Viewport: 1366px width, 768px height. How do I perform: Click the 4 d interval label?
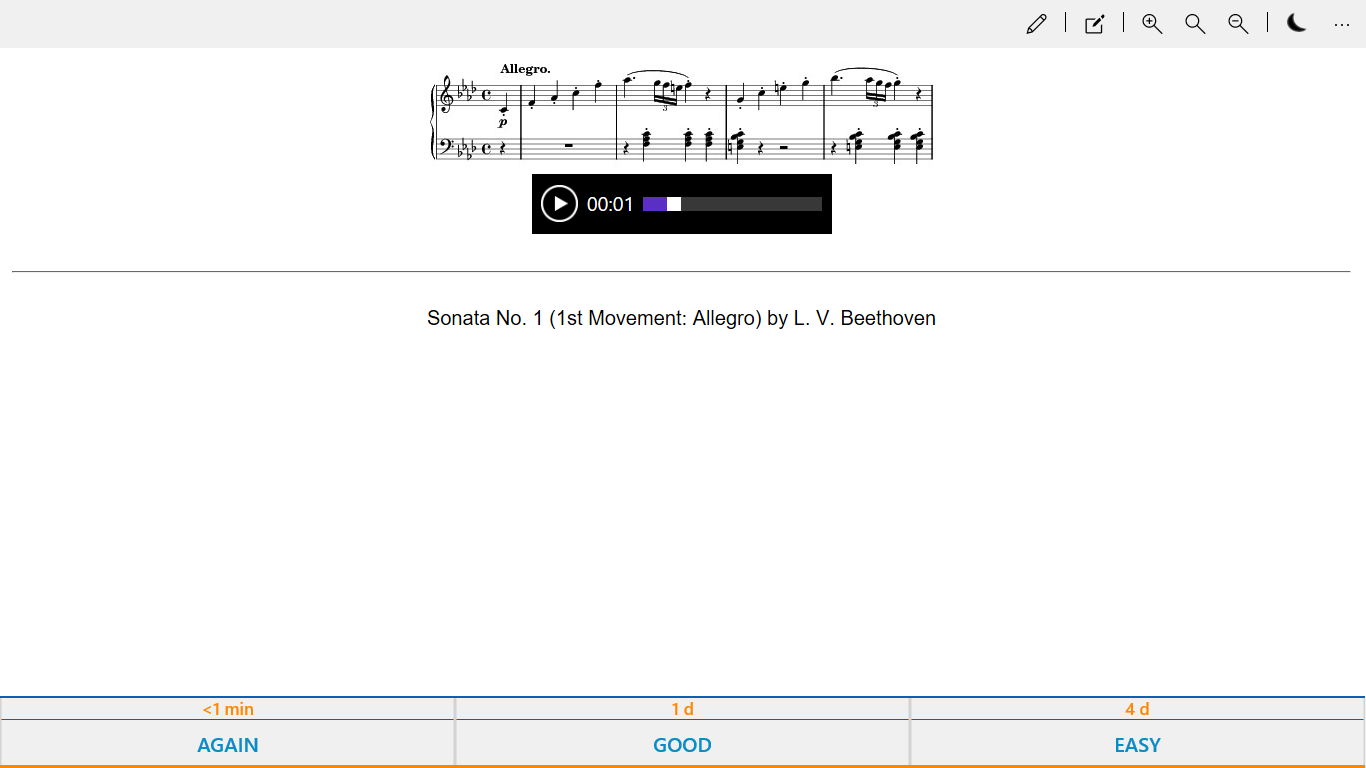(1137, 709)
